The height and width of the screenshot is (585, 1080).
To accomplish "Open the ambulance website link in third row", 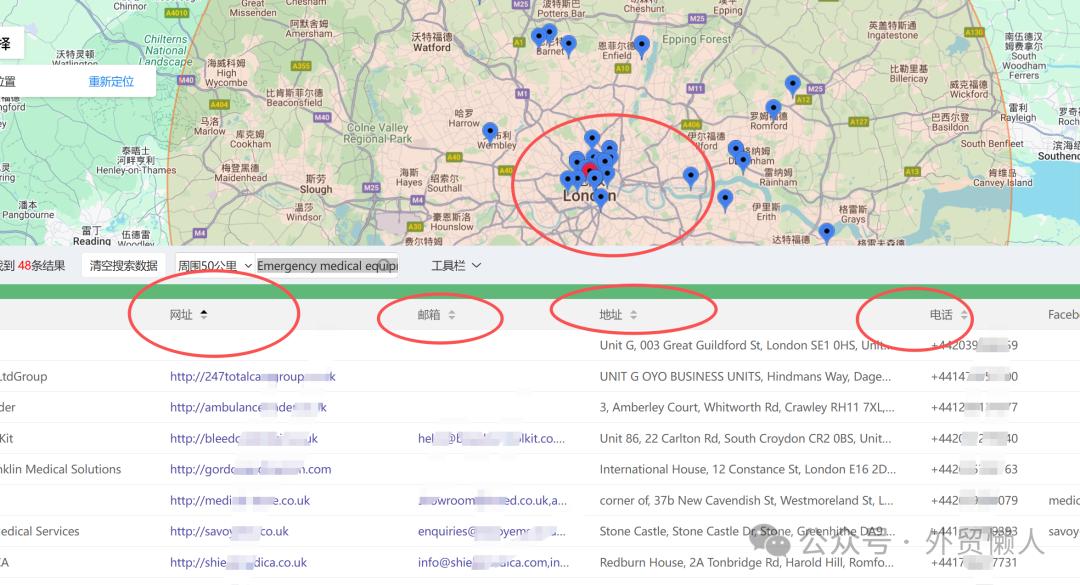I will tap(248, 408).
